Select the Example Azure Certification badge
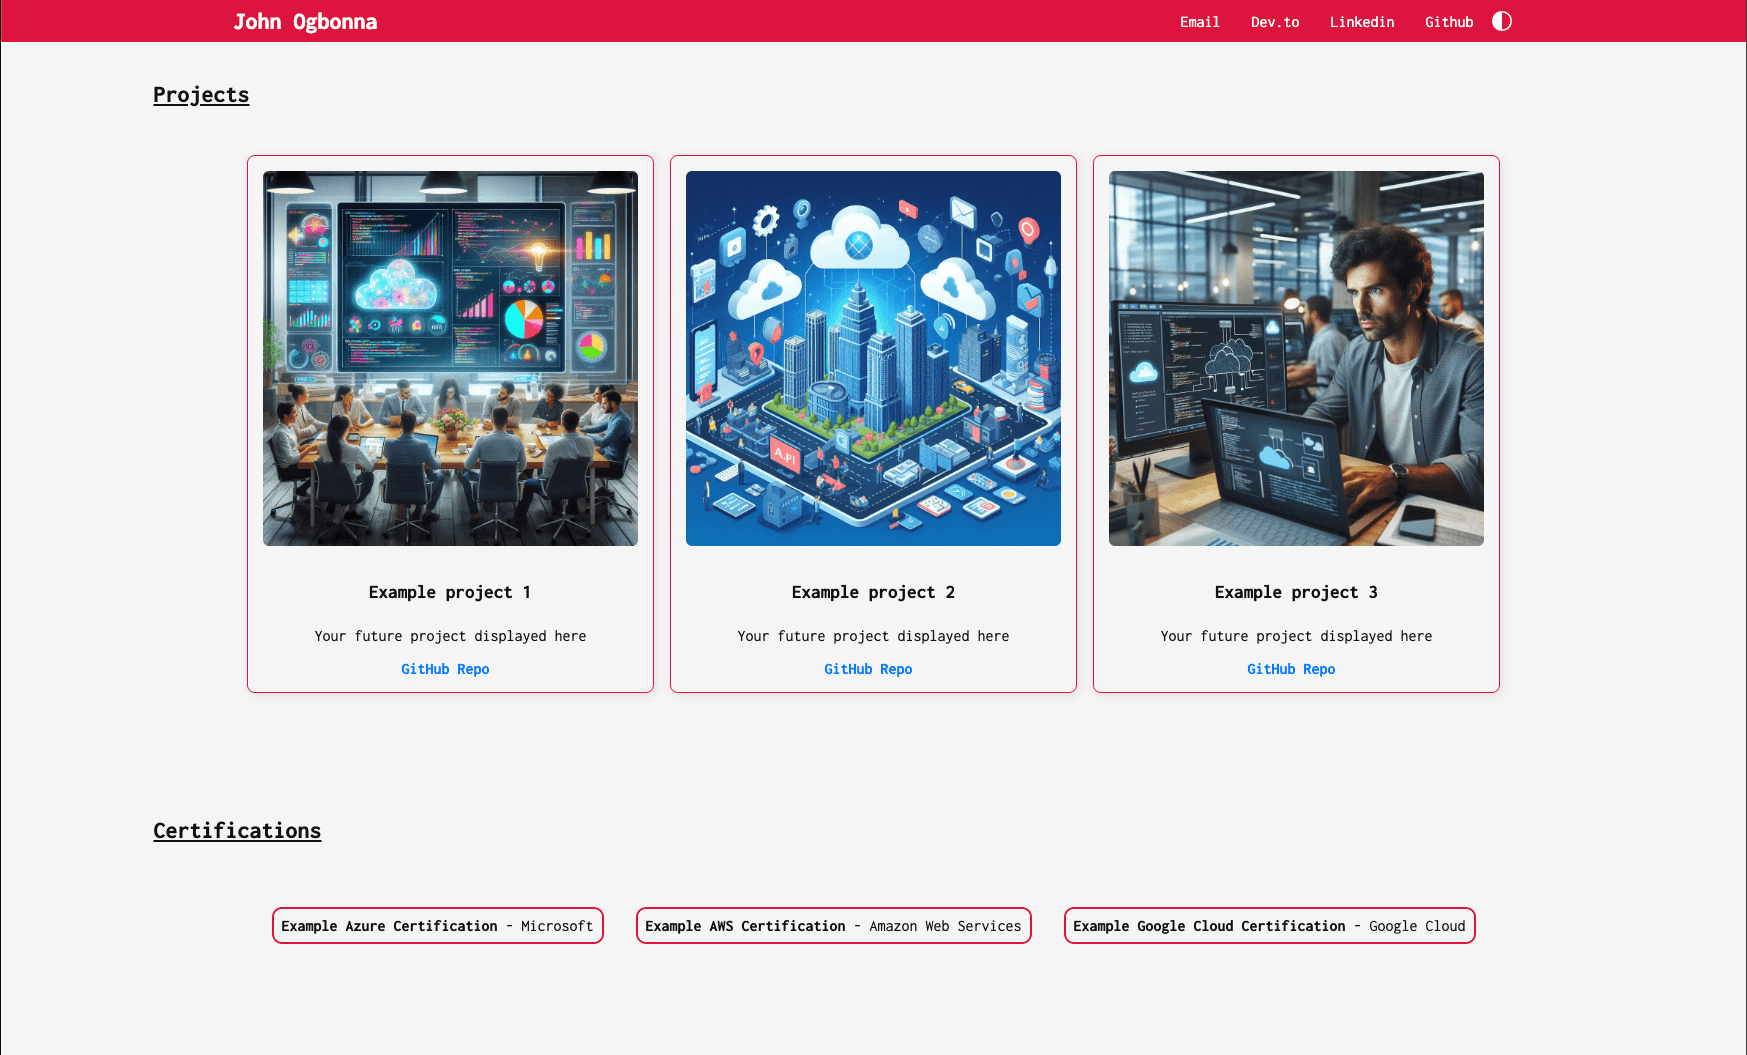 click(438, 926)
